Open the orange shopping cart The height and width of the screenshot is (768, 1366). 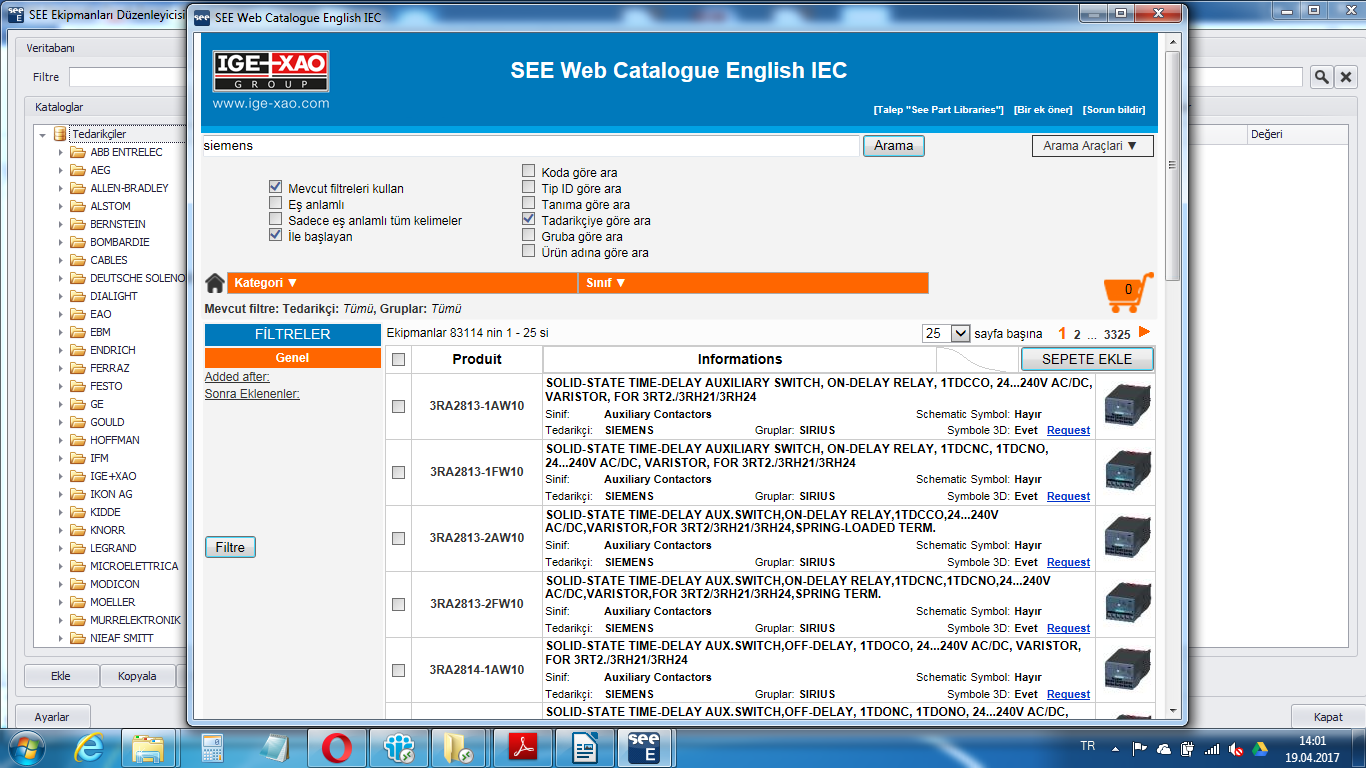pyautogui.click(x=1127, y=293)
